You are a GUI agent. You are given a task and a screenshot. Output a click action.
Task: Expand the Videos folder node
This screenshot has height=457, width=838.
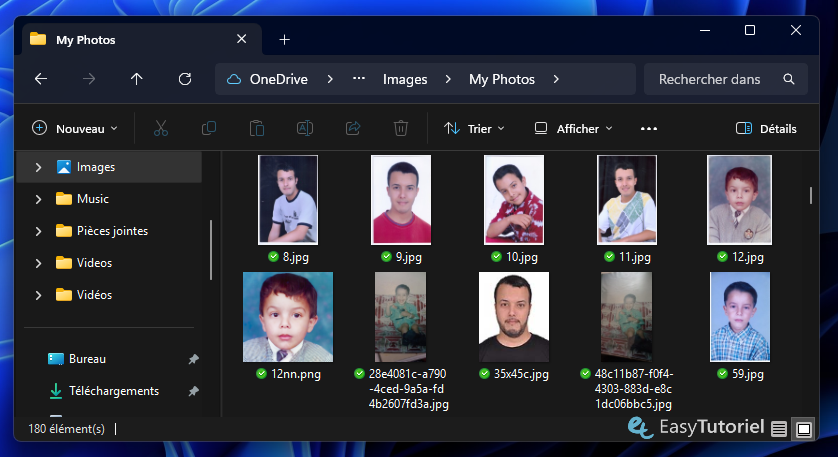click(x=38, y=264)
